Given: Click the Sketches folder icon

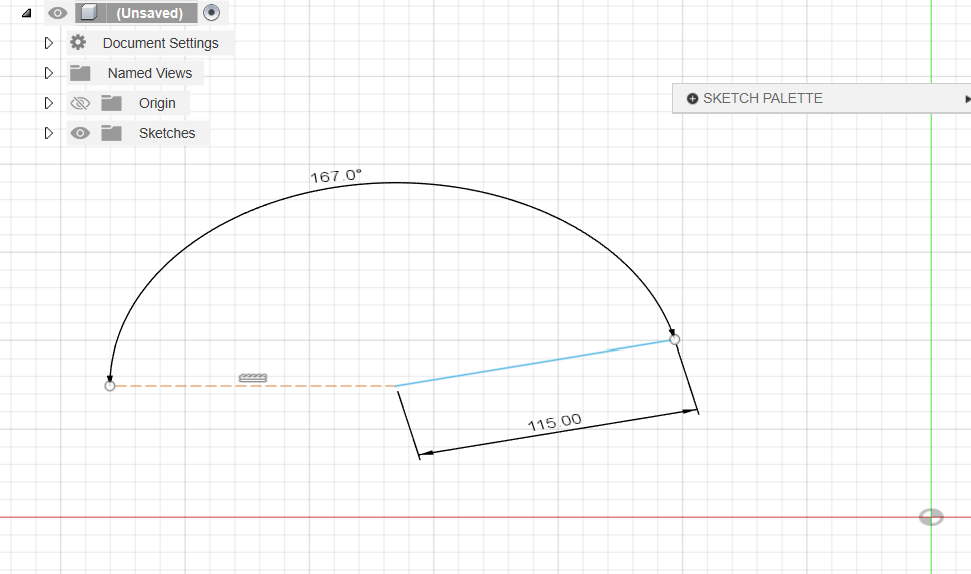Looking at the screenshot, I should 111,133.
